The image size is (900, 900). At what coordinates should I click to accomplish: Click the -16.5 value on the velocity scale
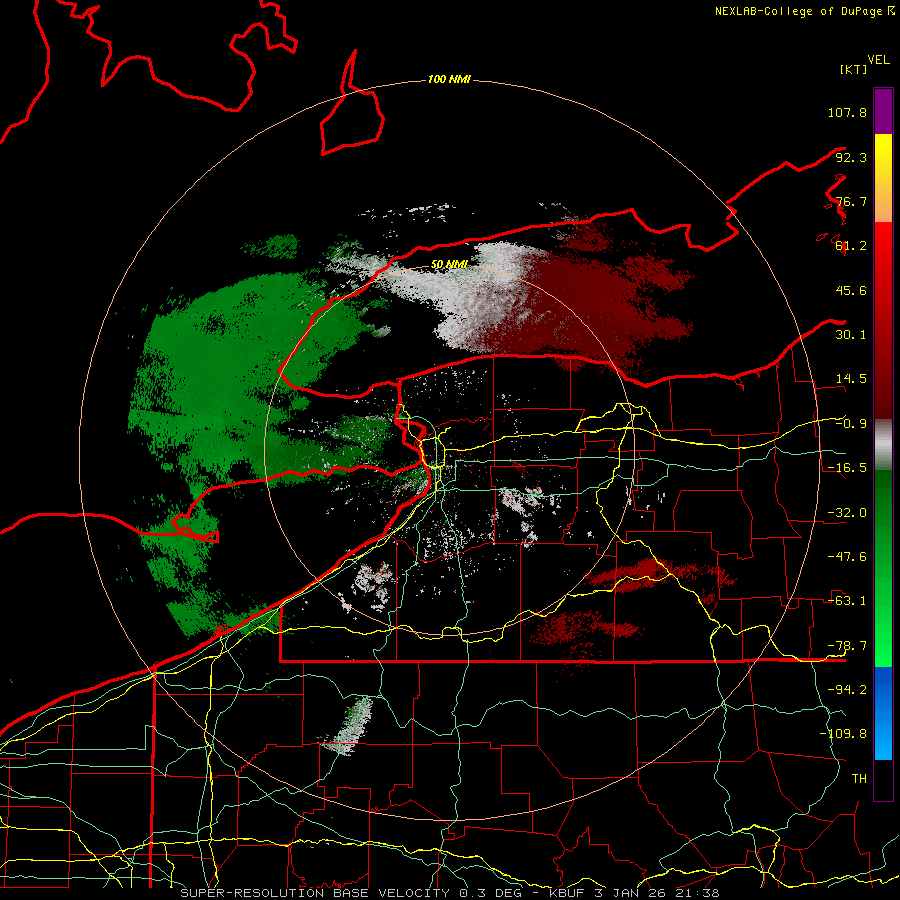(847, 468)
